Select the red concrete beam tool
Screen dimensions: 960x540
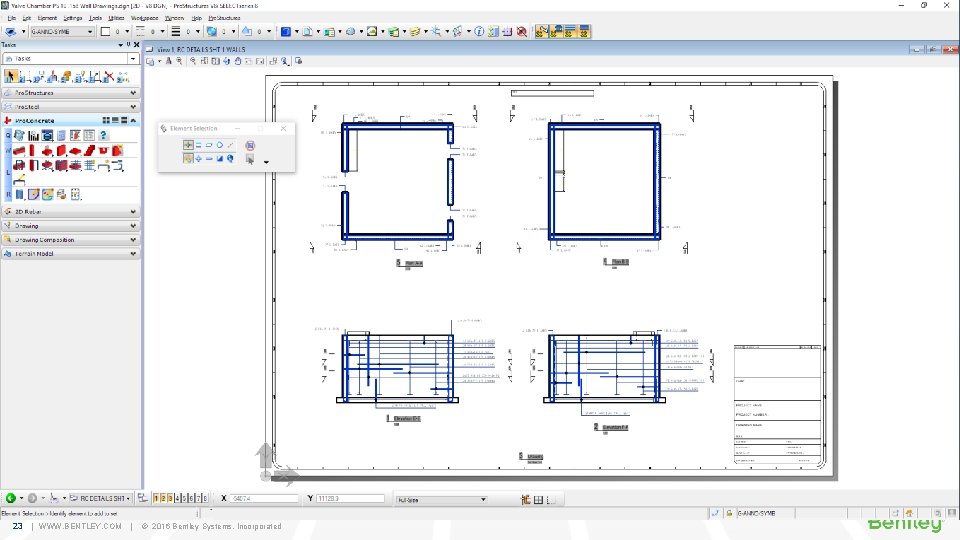point(19,151)
